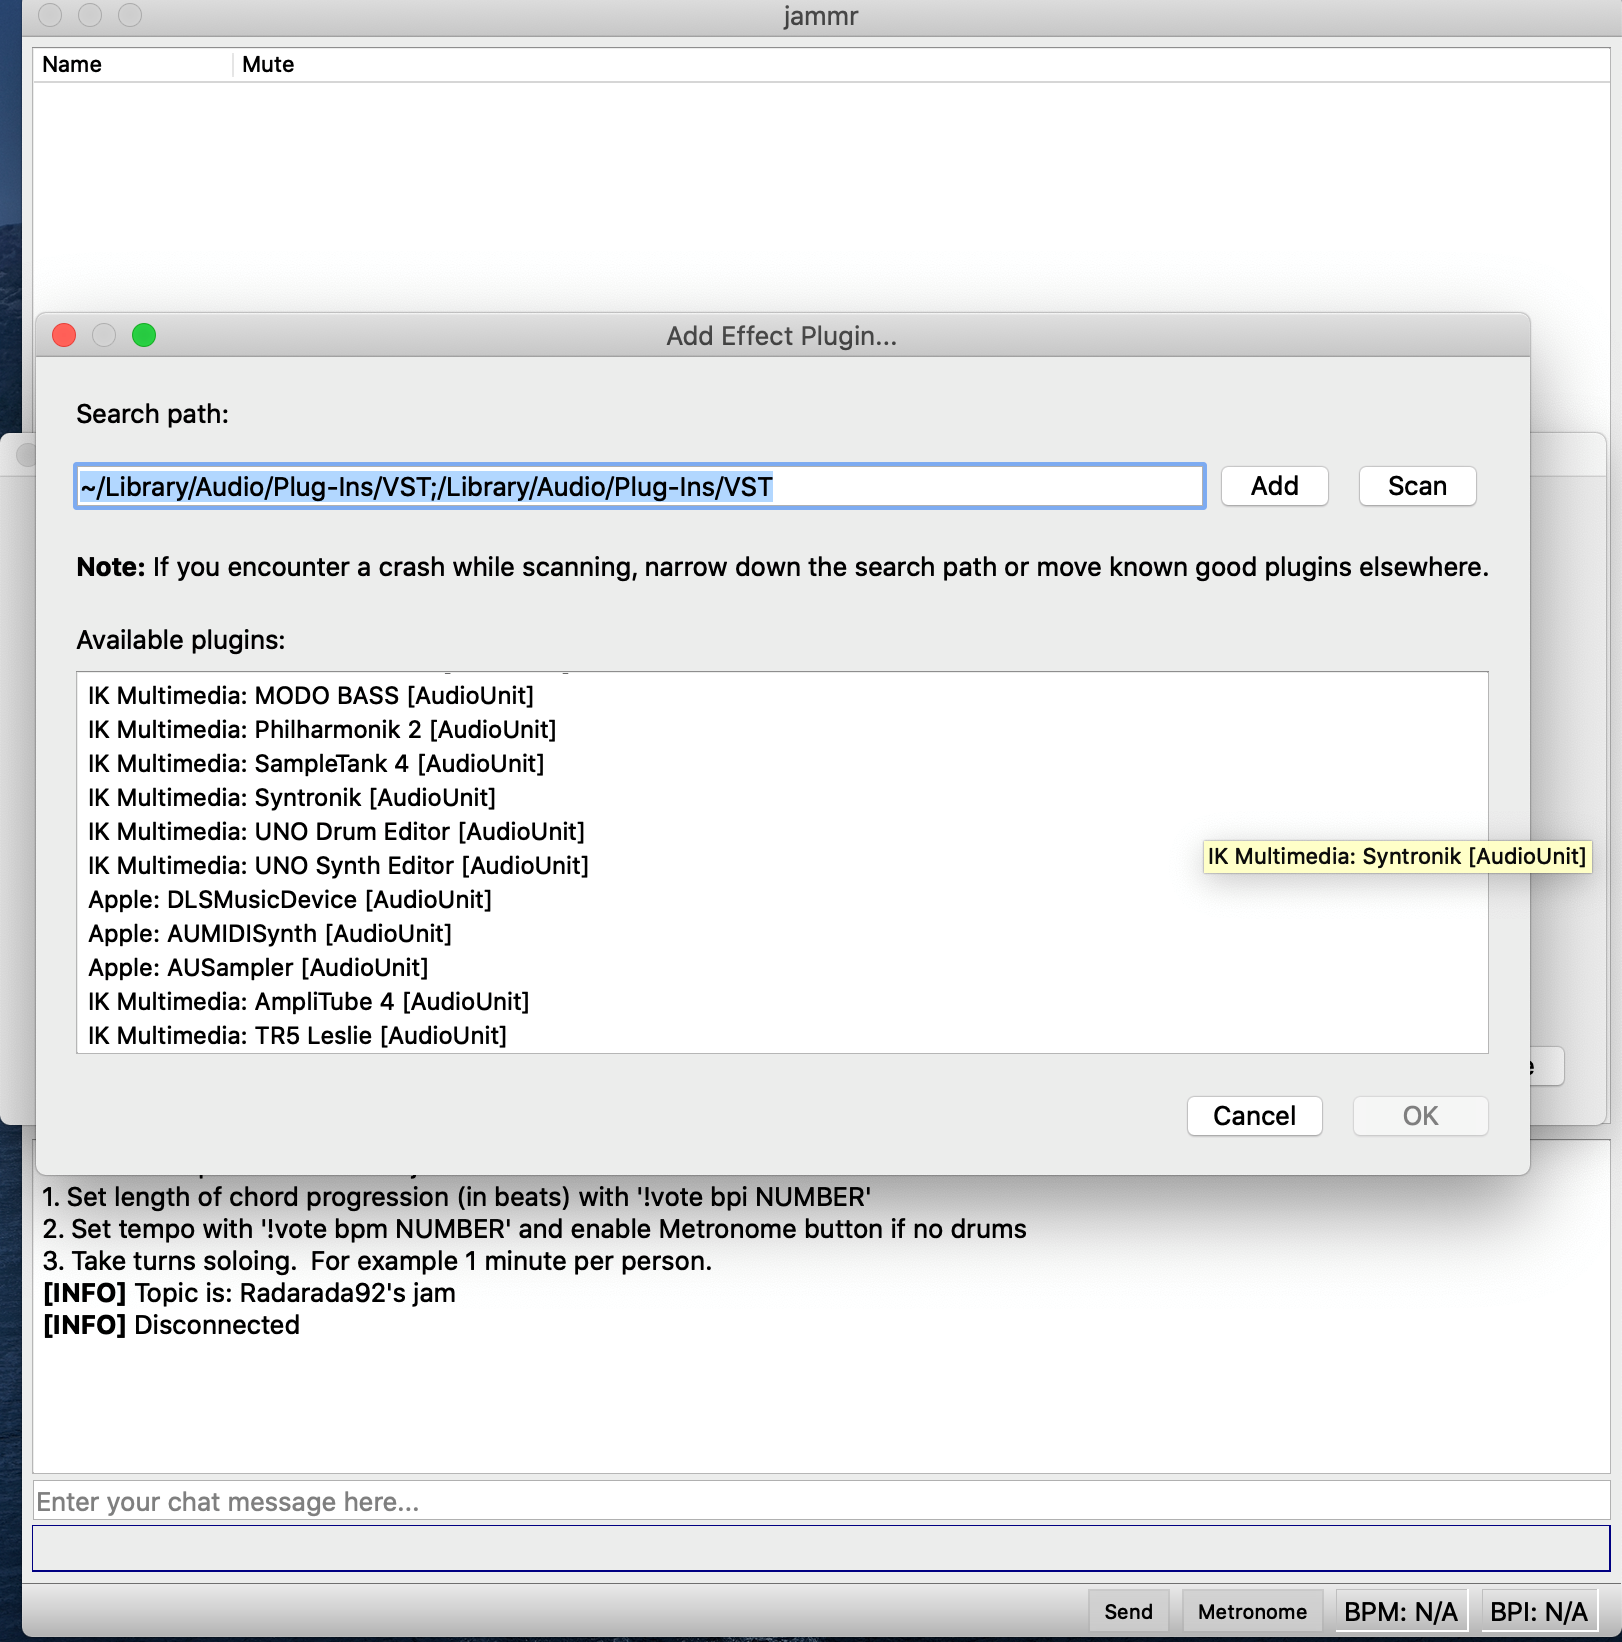Pick IK Multimedia: Syntronik in list
Viewport: 1622px width, 1642px height.
292,798
